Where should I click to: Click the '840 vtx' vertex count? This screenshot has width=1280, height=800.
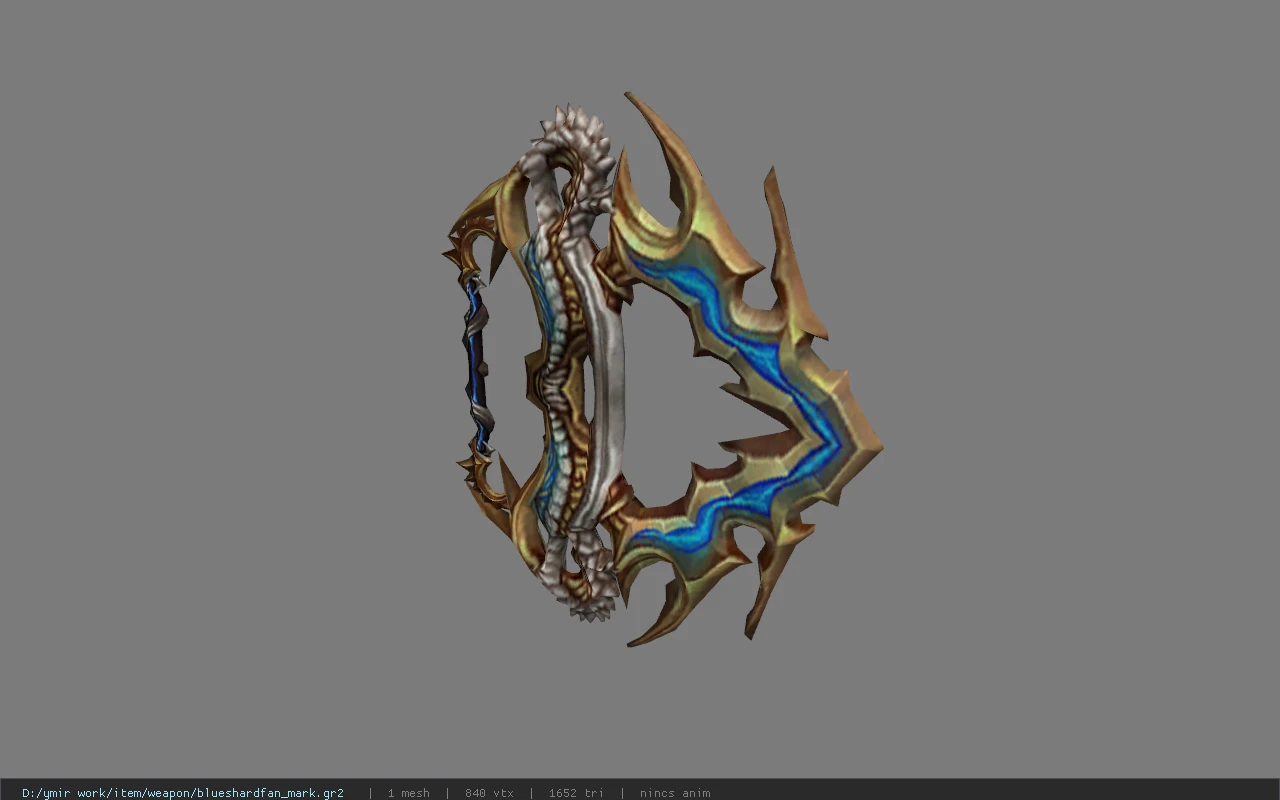pos(489,793)
